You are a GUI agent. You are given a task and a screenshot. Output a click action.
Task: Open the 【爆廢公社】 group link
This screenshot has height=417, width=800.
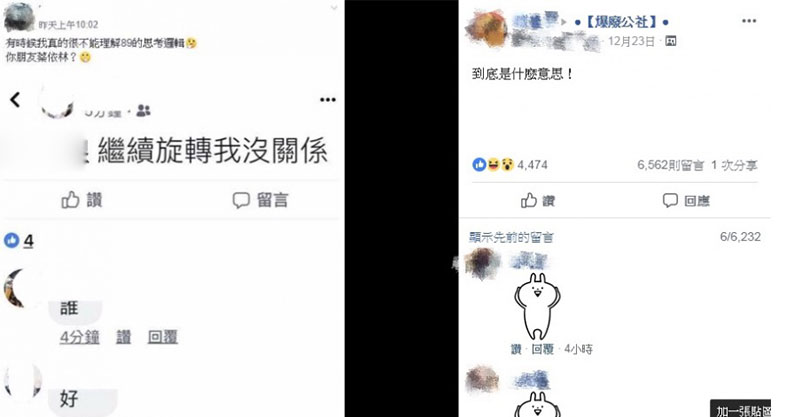click(x=621, y=22)
